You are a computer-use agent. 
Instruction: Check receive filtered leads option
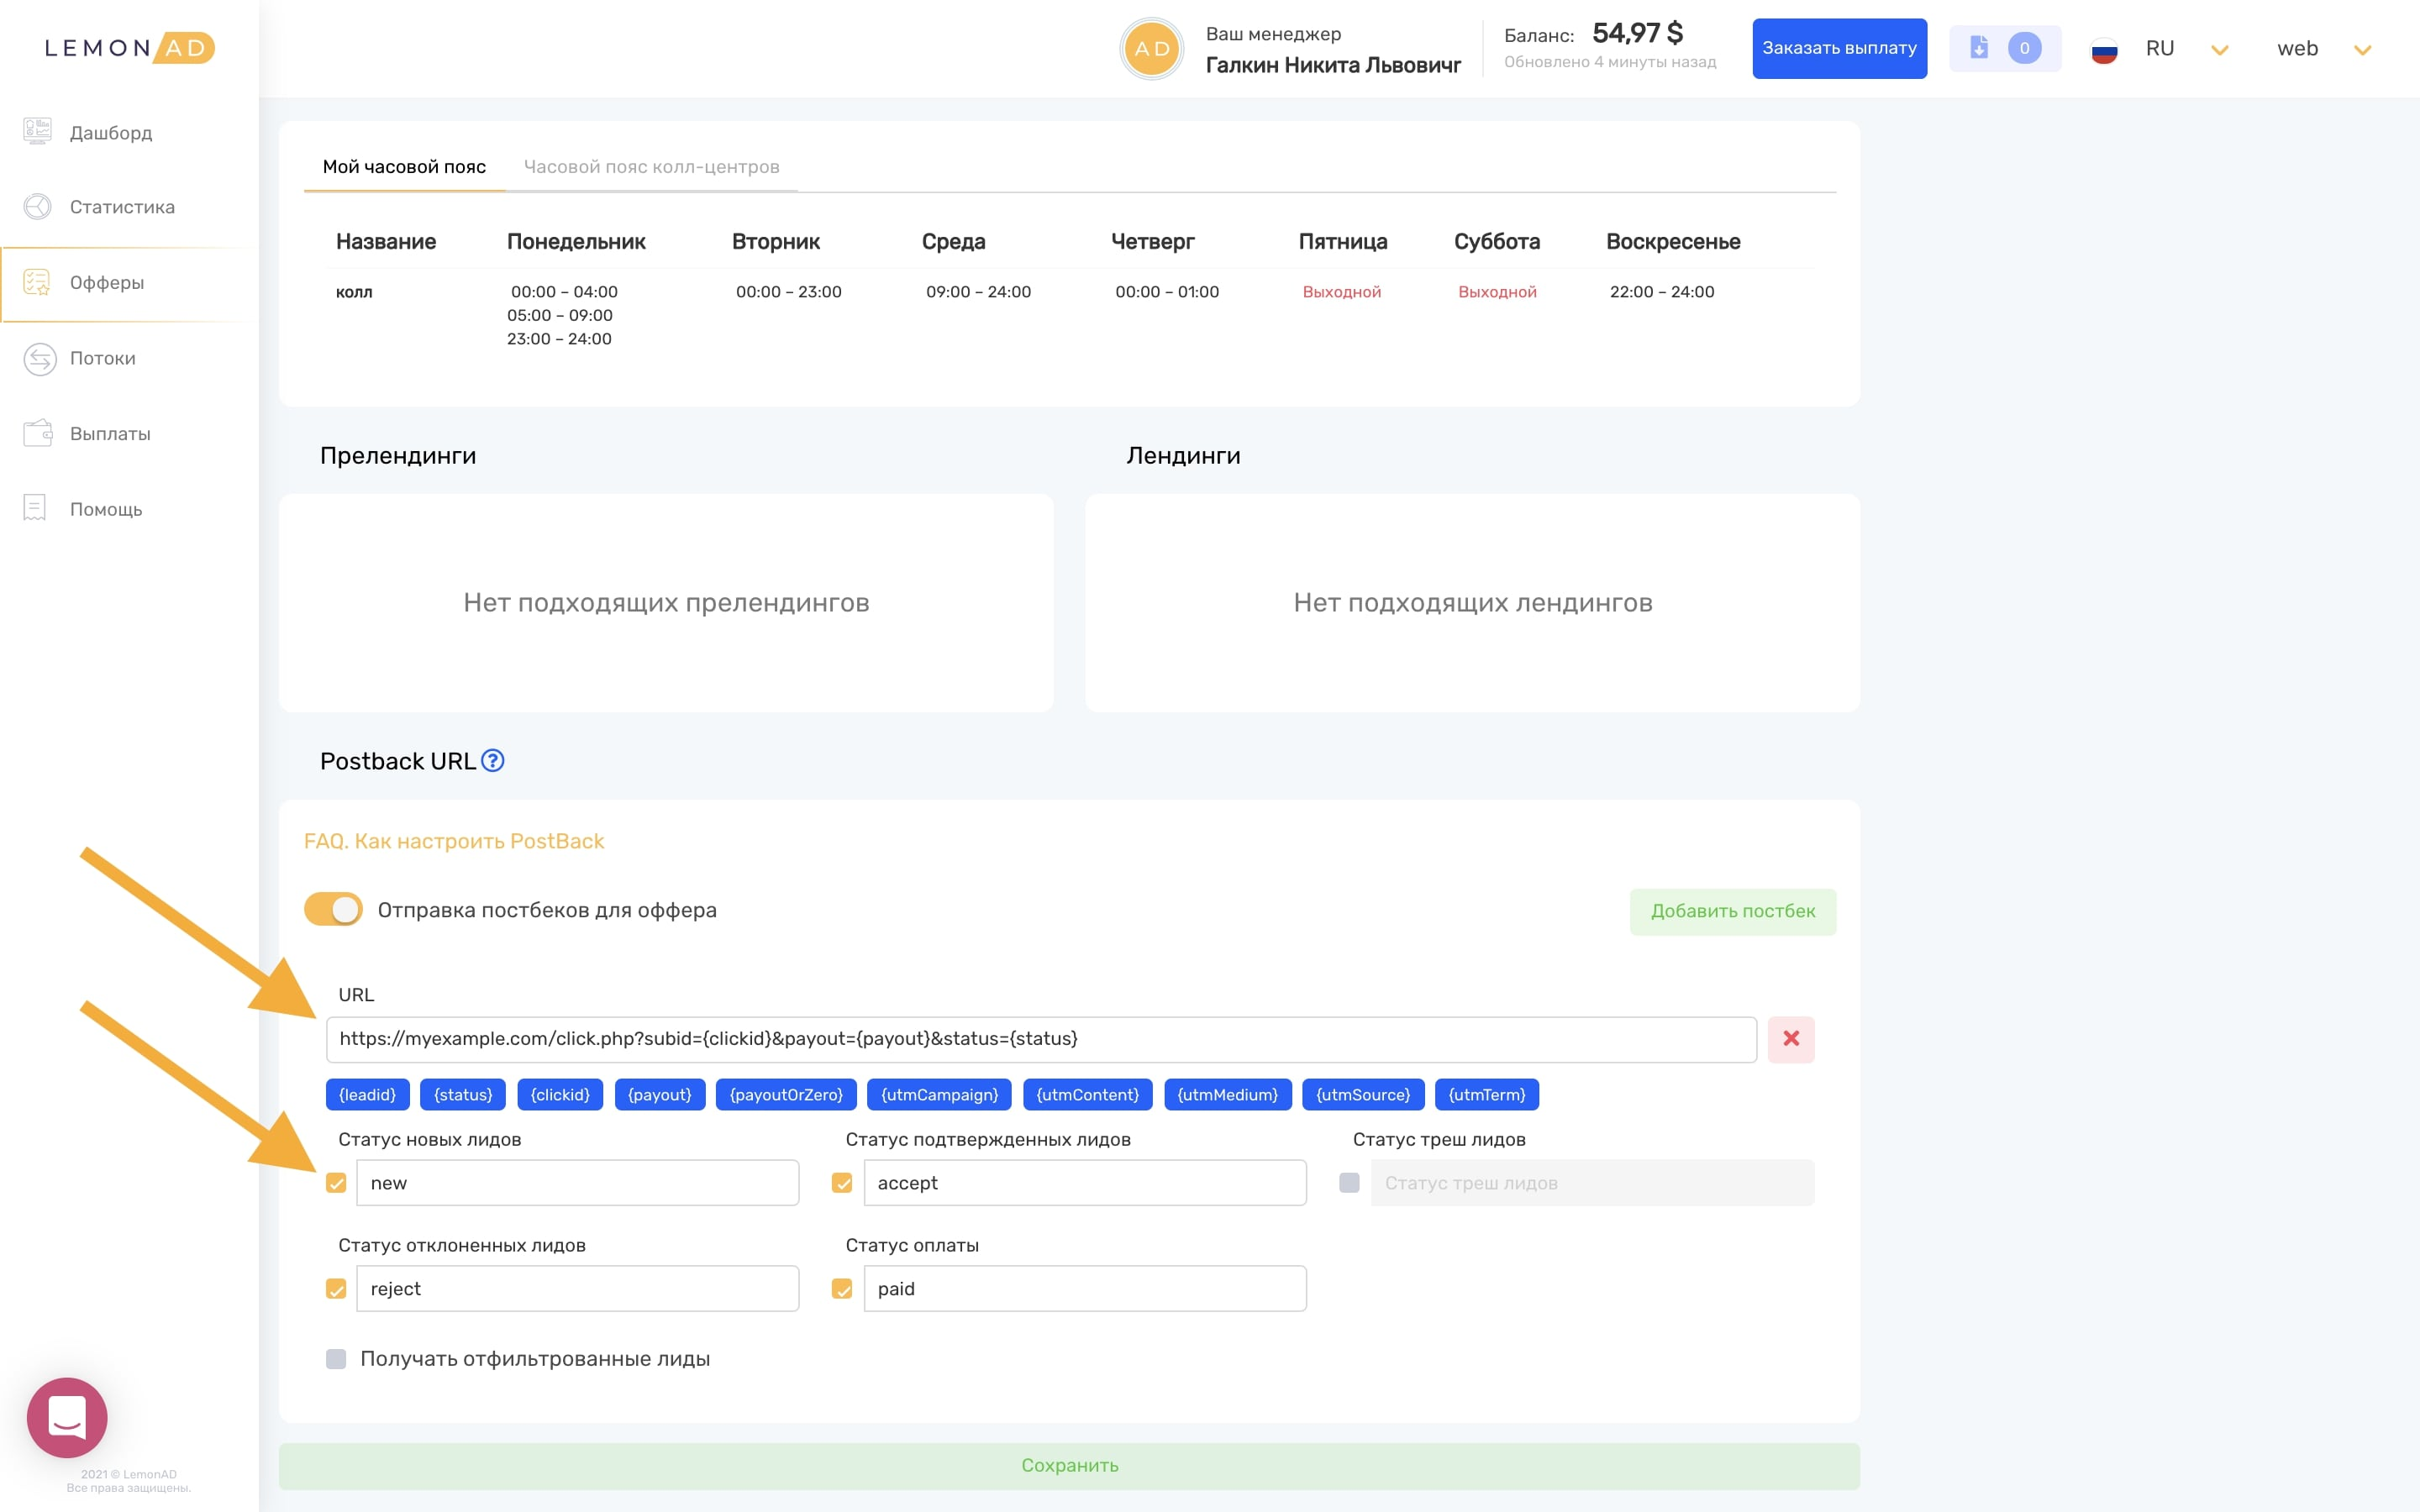click(x=336, y=1359)
